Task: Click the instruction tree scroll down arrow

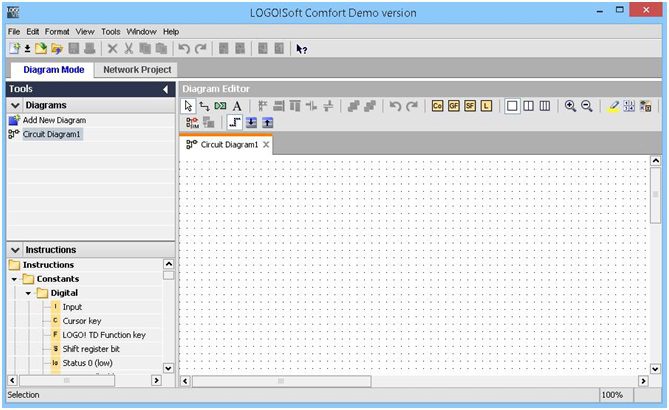Action: point(169,368)
